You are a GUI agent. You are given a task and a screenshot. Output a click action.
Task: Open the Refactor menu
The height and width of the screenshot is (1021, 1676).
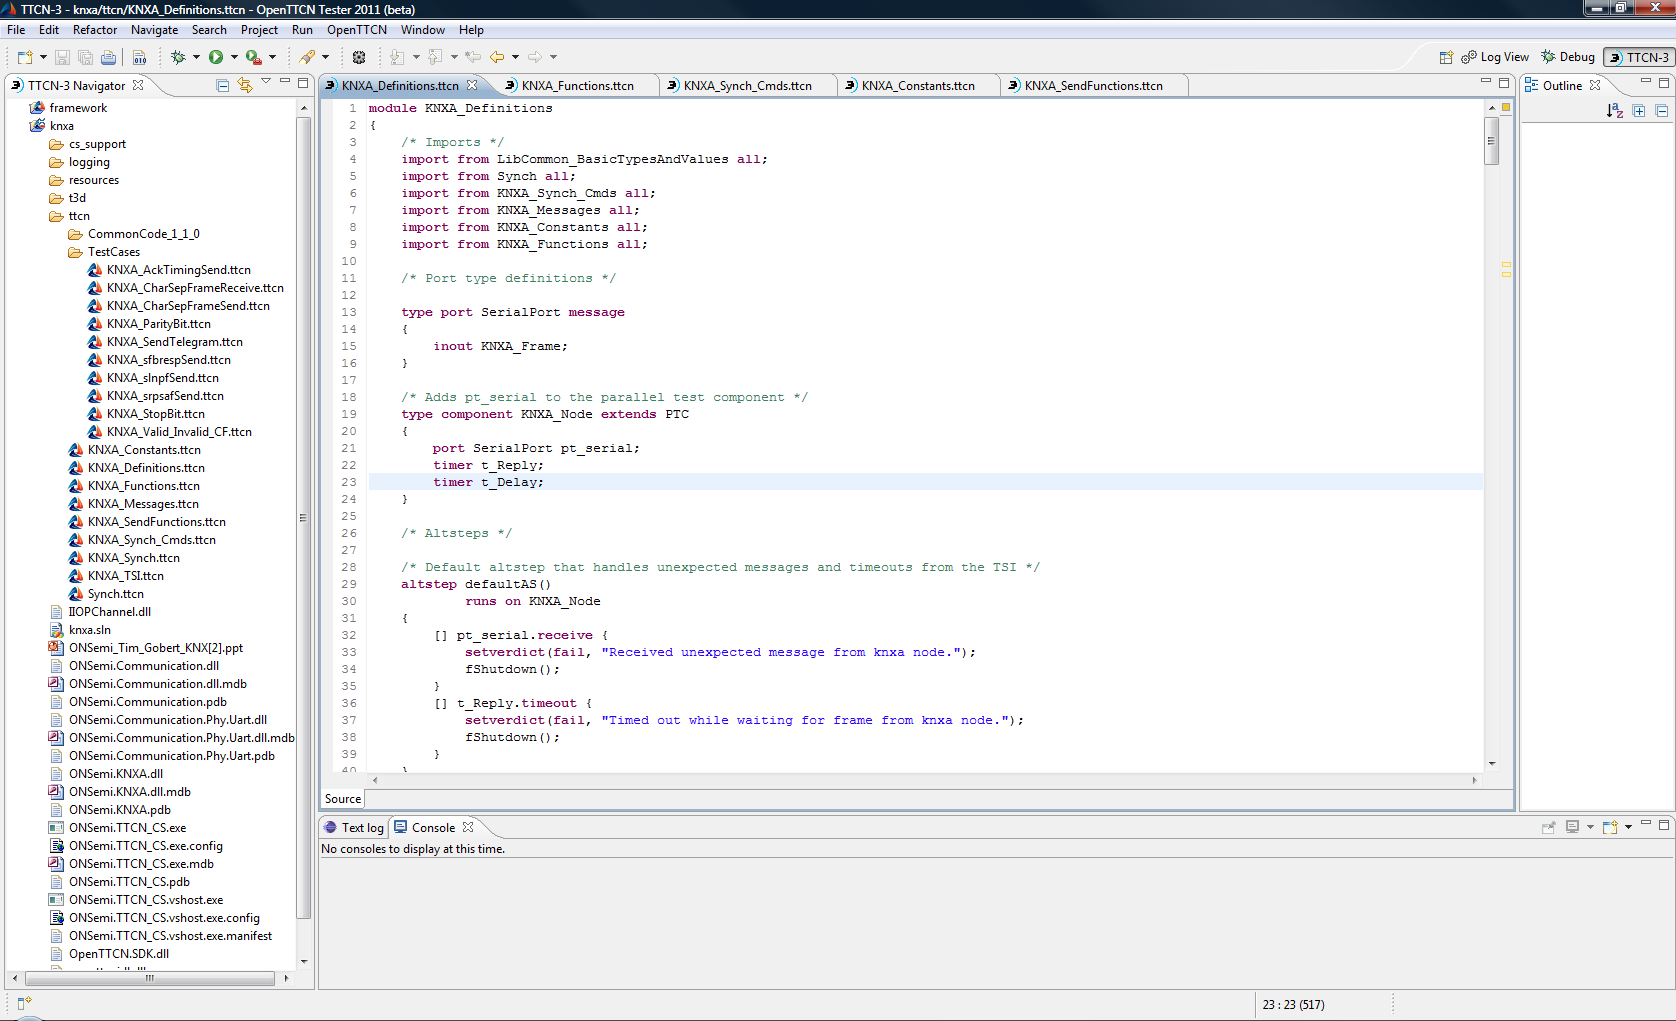pyautogui.click(x=95, y=30)
